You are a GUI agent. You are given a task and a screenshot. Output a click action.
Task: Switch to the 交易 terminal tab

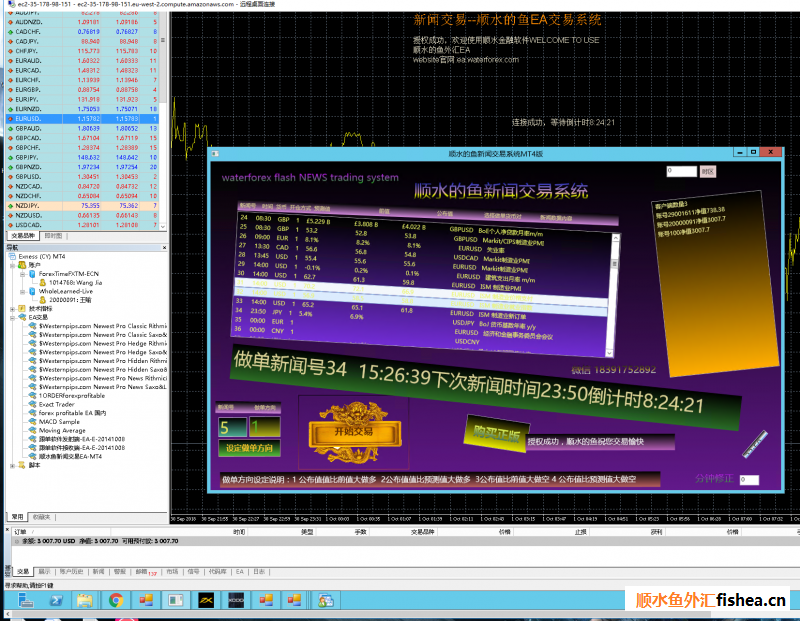23,572
